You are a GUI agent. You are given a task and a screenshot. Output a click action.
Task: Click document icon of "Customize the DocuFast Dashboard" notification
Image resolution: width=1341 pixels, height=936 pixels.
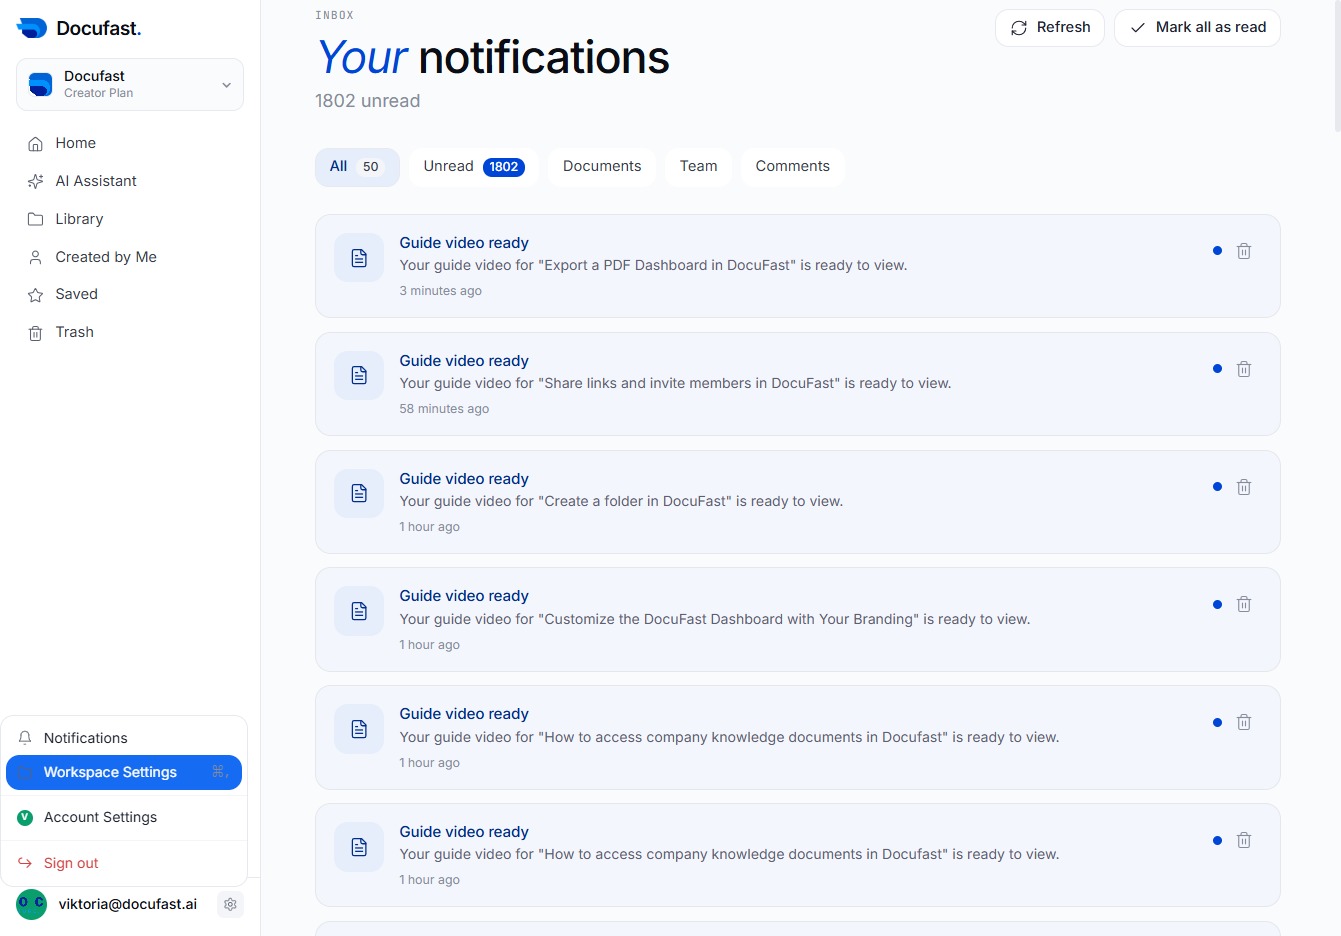pos(359,611)
